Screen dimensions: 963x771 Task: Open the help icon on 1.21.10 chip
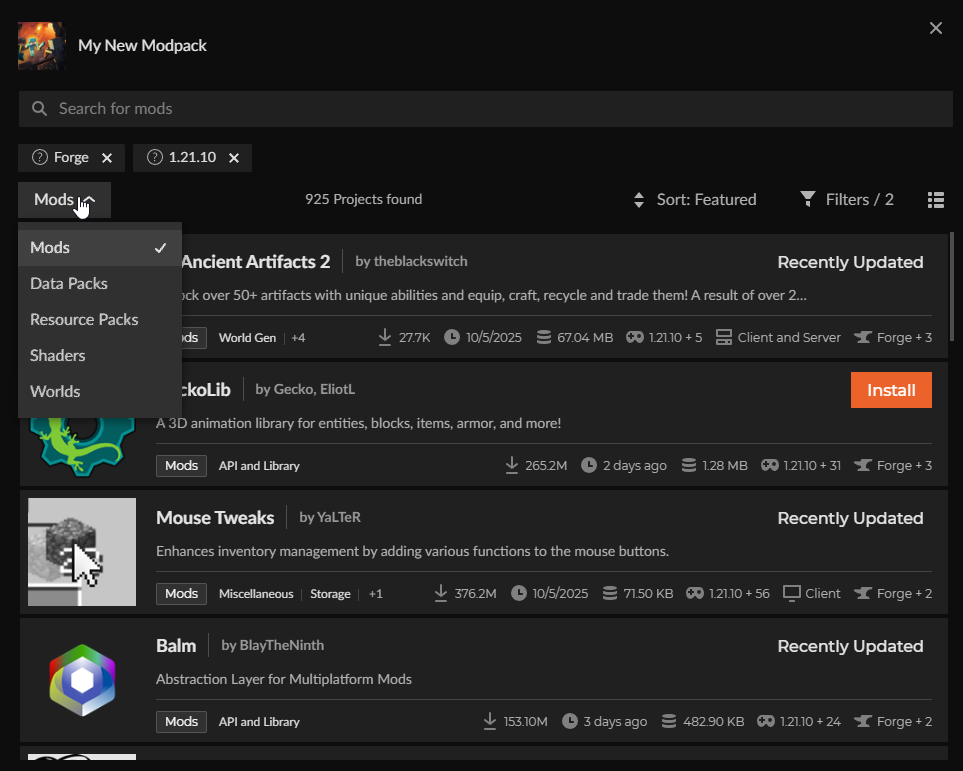[x=155, y=157]
